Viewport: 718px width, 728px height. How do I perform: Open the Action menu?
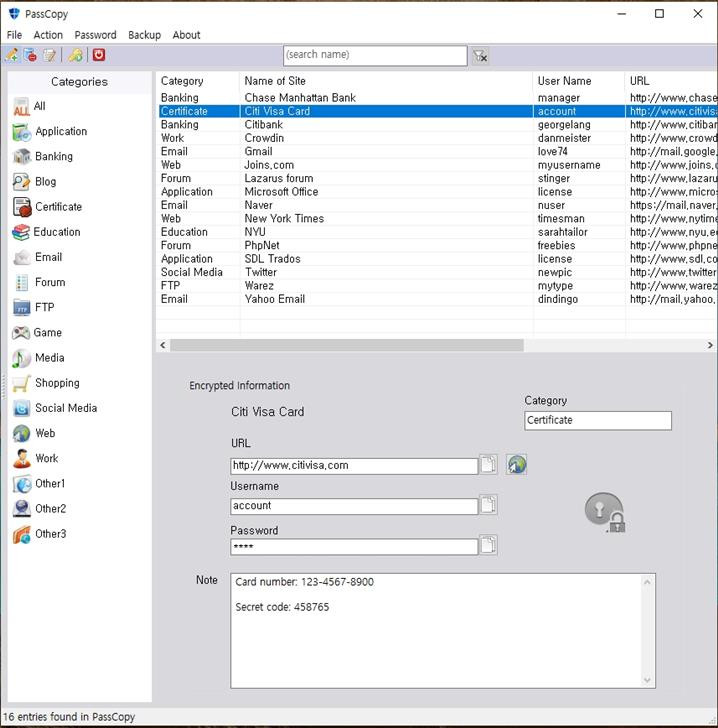pos(48,35)
